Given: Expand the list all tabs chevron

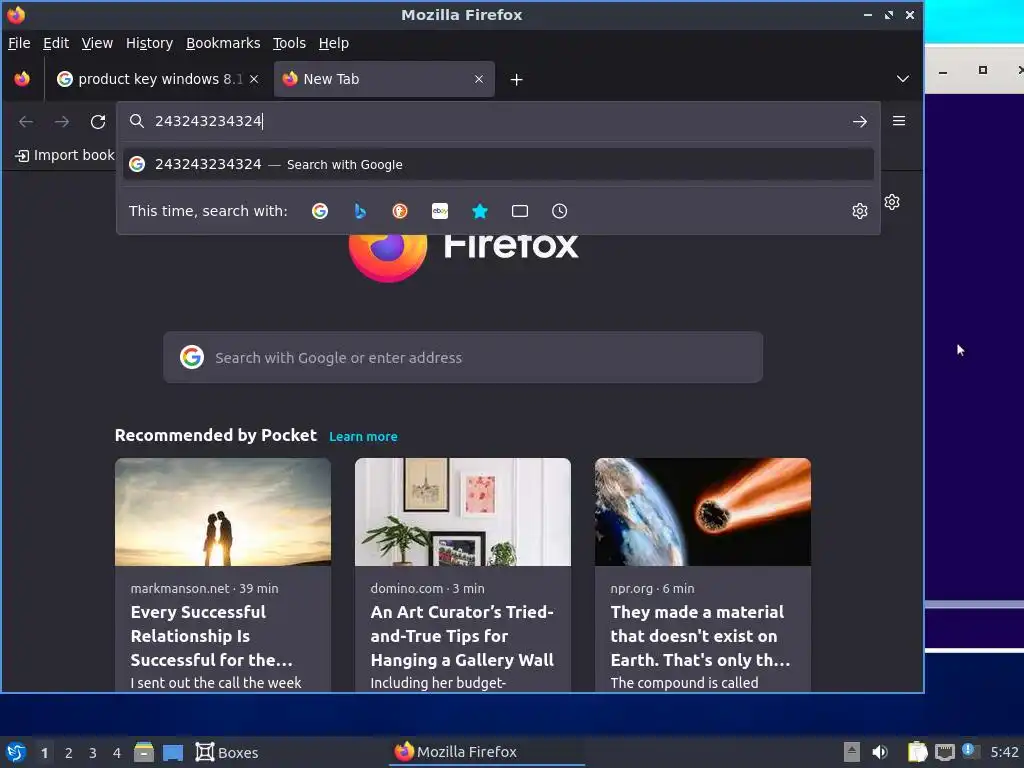Looking at the screenshot, I should [903, 79].
